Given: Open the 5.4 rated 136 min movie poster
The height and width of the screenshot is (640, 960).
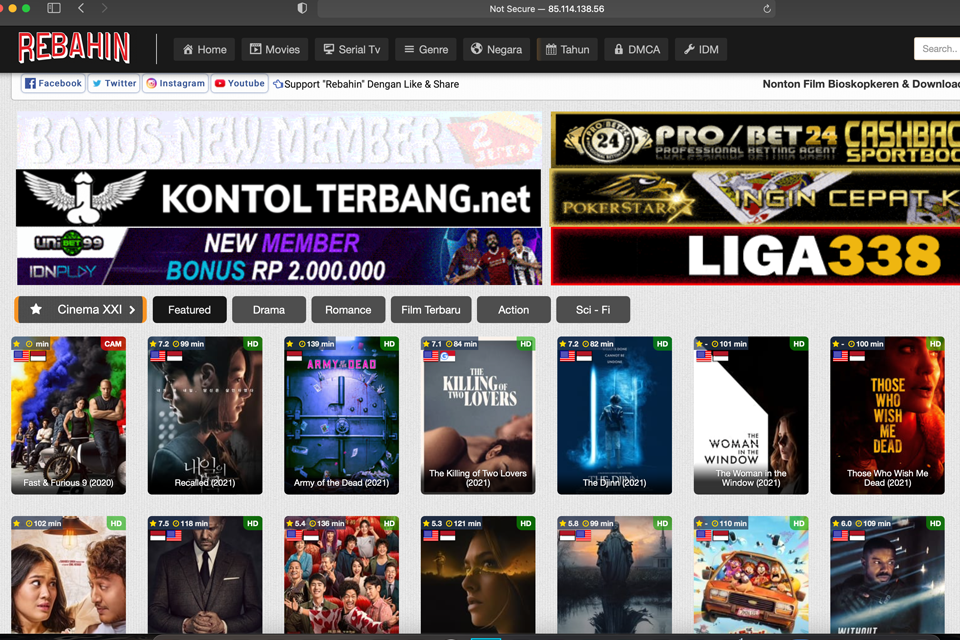Looking at the screenshot, I should click(x=342, y=574).
